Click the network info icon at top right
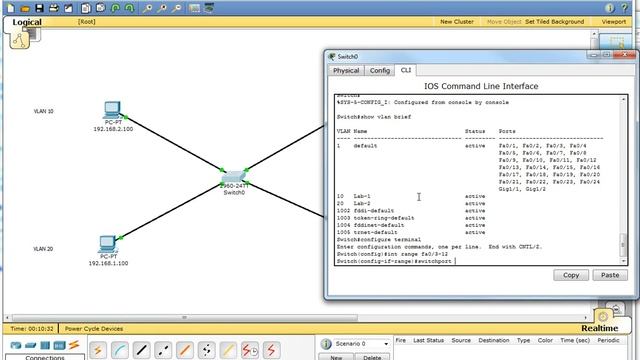 (609, 8)
